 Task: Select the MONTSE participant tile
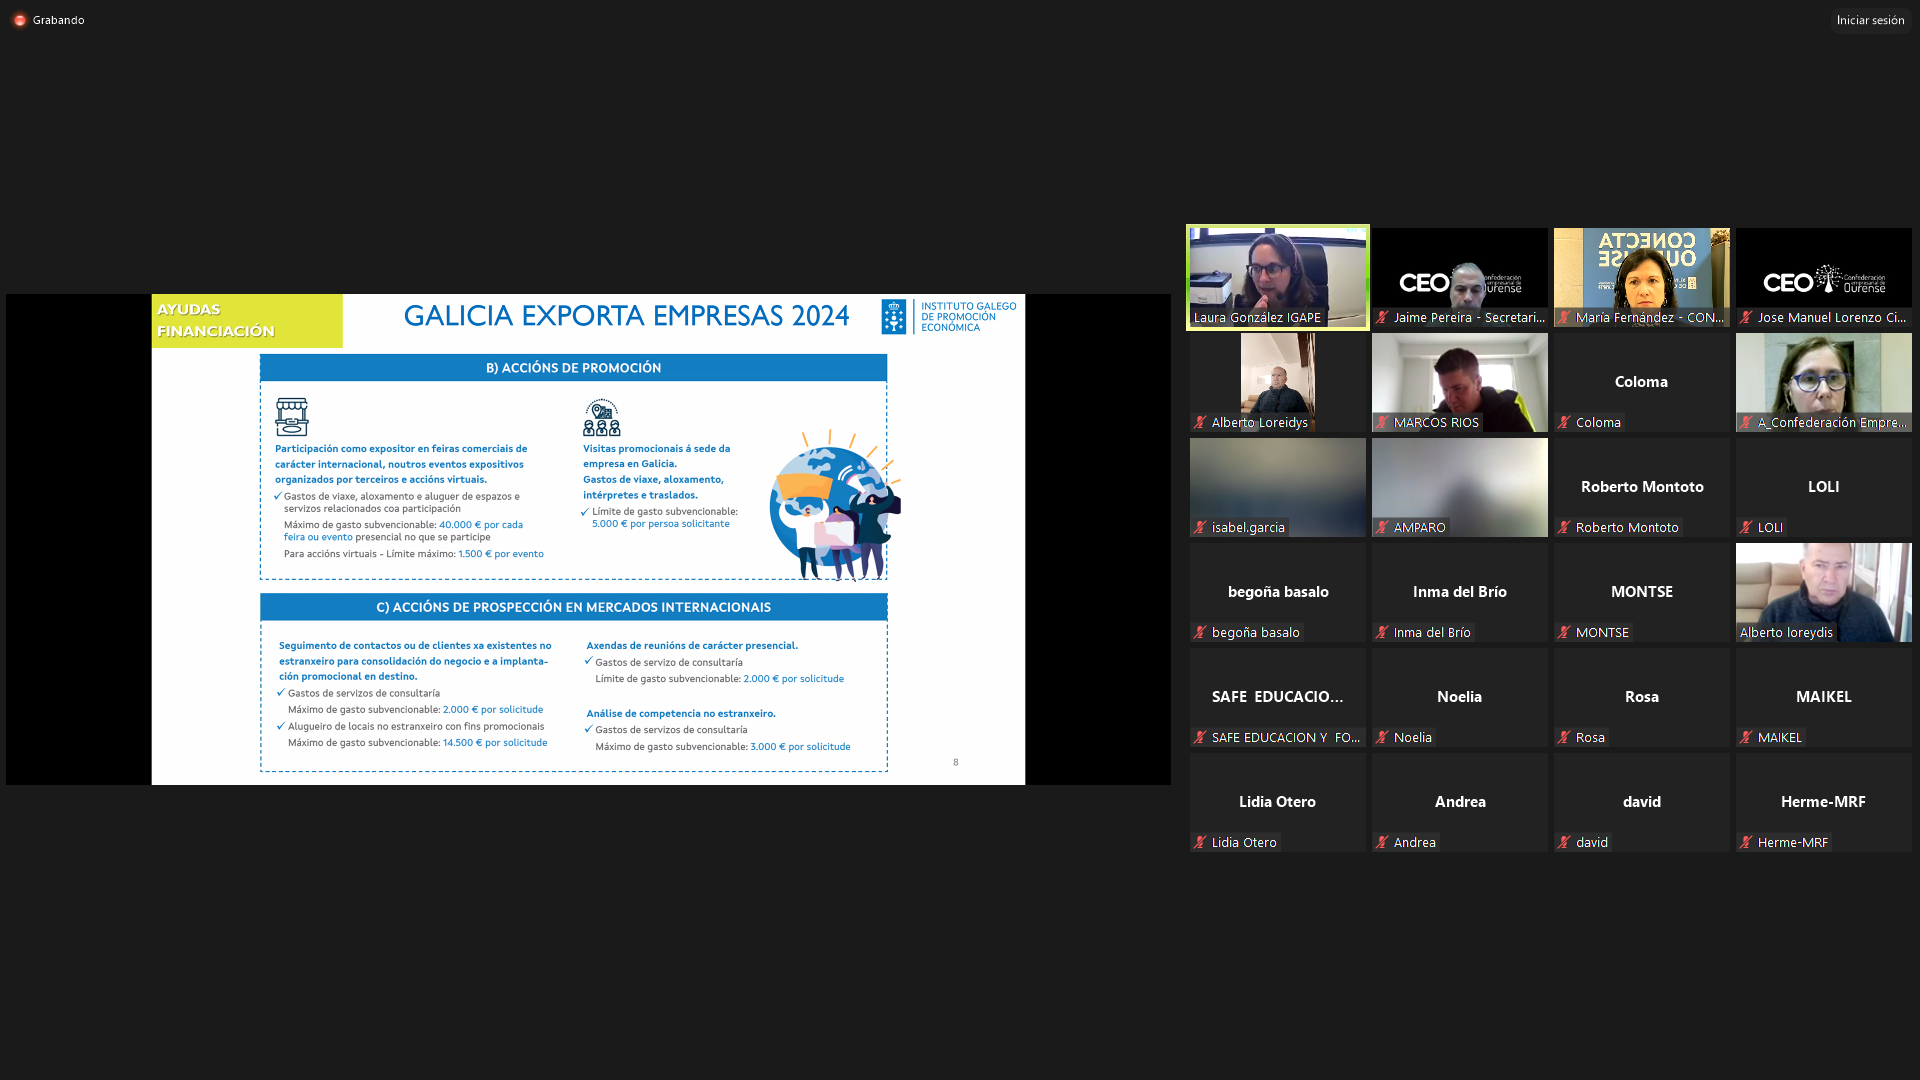(x=1641, y=592)
